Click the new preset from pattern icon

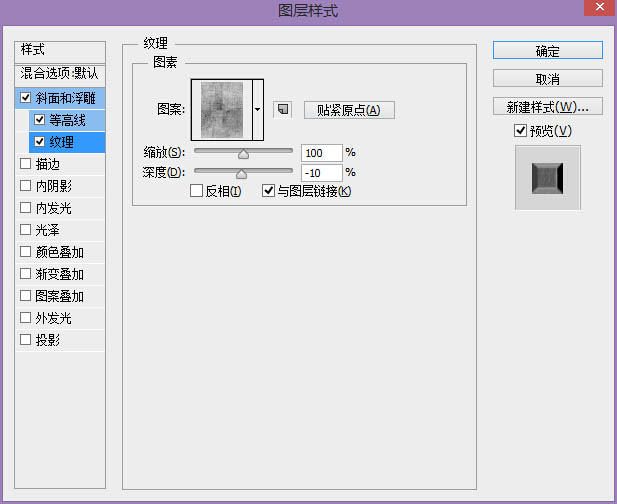point(282,109)
